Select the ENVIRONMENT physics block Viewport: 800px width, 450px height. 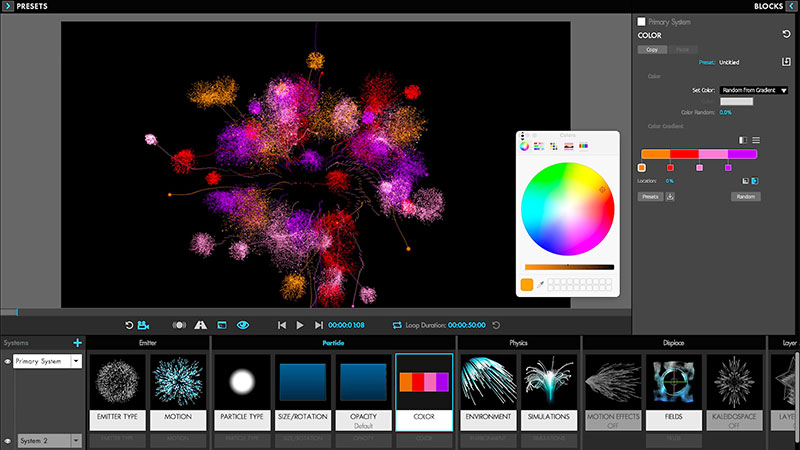tap(487, 388)
